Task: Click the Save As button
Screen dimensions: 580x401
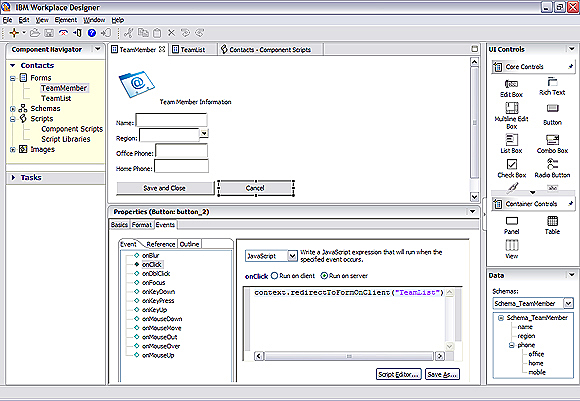Action: [x=442, y=374]
